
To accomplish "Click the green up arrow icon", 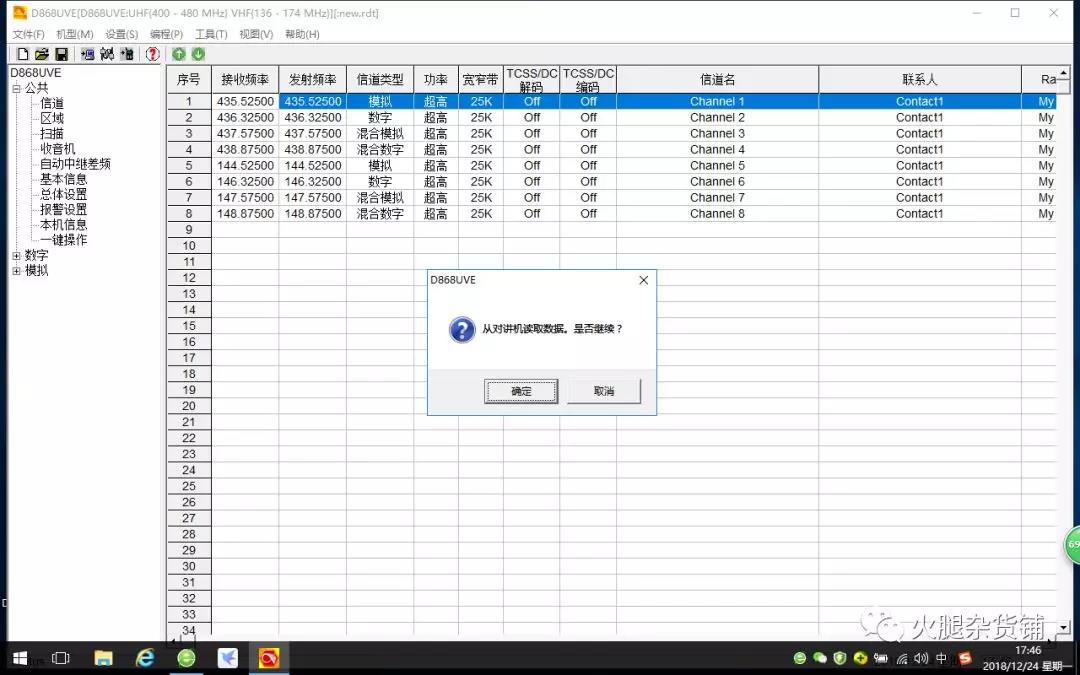I will tap(179, 54).
